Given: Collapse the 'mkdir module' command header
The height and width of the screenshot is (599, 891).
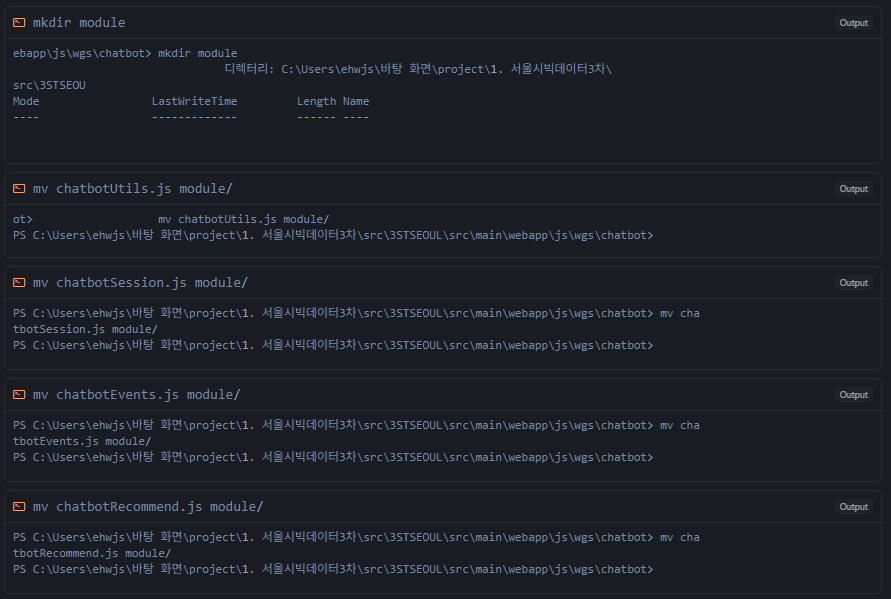Looking at the screenshot, I should pos(79,22).
